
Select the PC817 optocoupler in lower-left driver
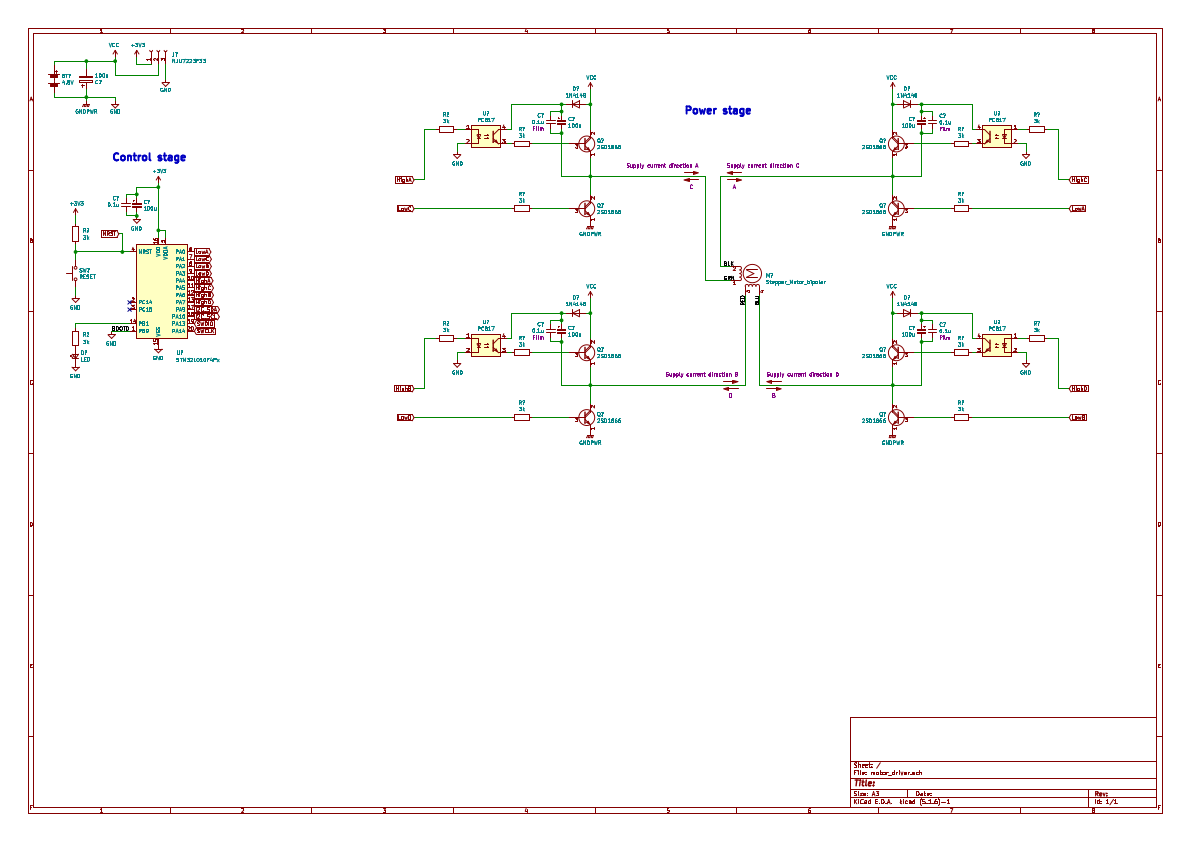[x=486, y=346]
